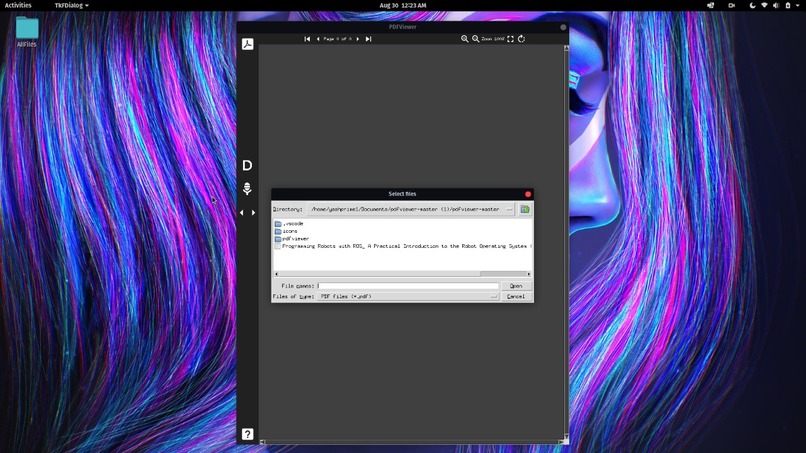Jump to the last page
The width and height of the screenshot is (806, 453).
[369, 39]
